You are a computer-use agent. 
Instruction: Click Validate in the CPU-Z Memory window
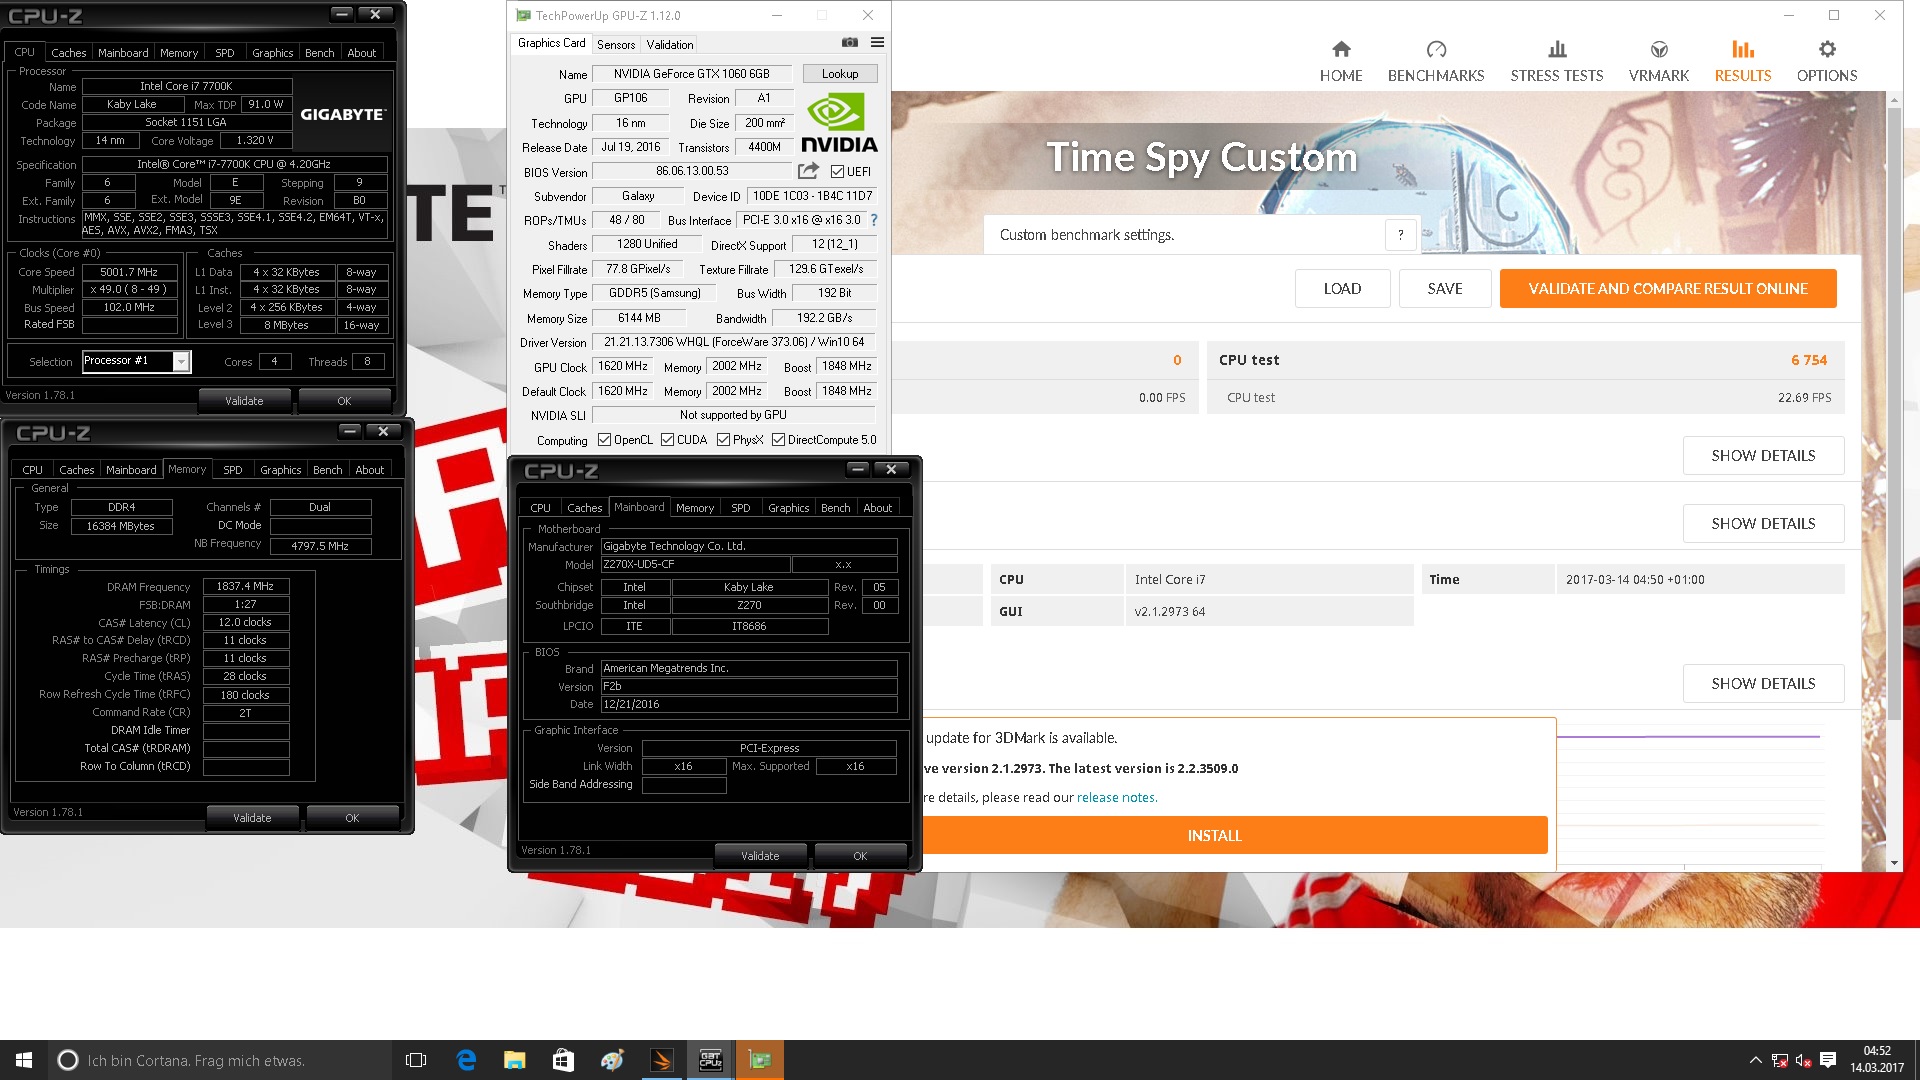click(x=252, y=818)
